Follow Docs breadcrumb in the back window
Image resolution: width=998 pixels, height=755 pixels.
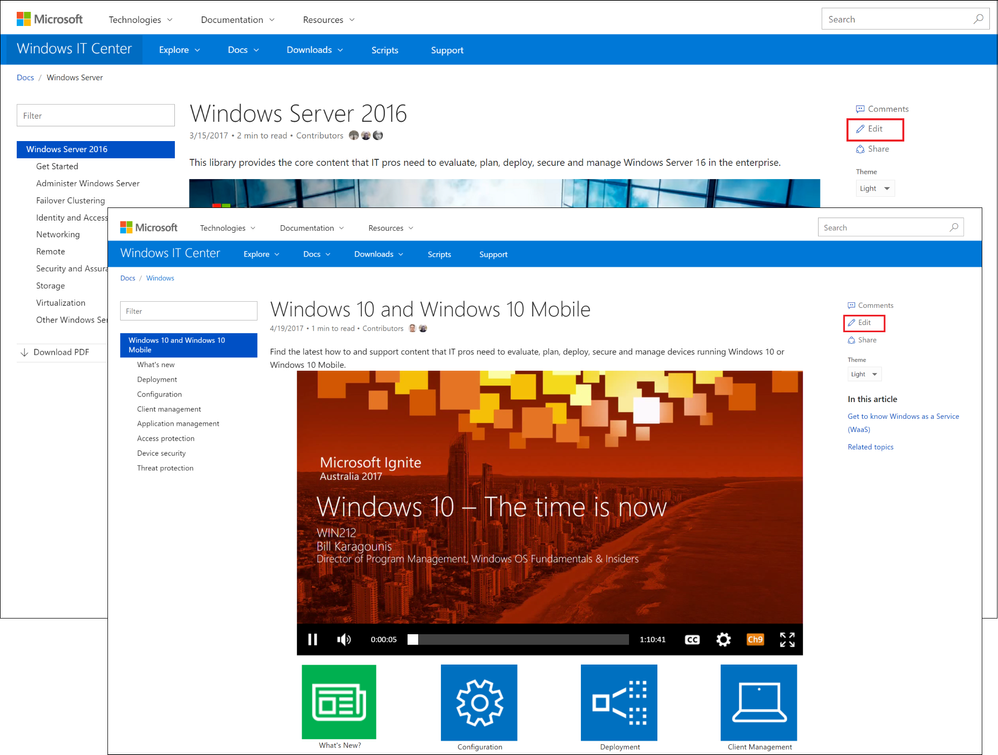(25, 78)
